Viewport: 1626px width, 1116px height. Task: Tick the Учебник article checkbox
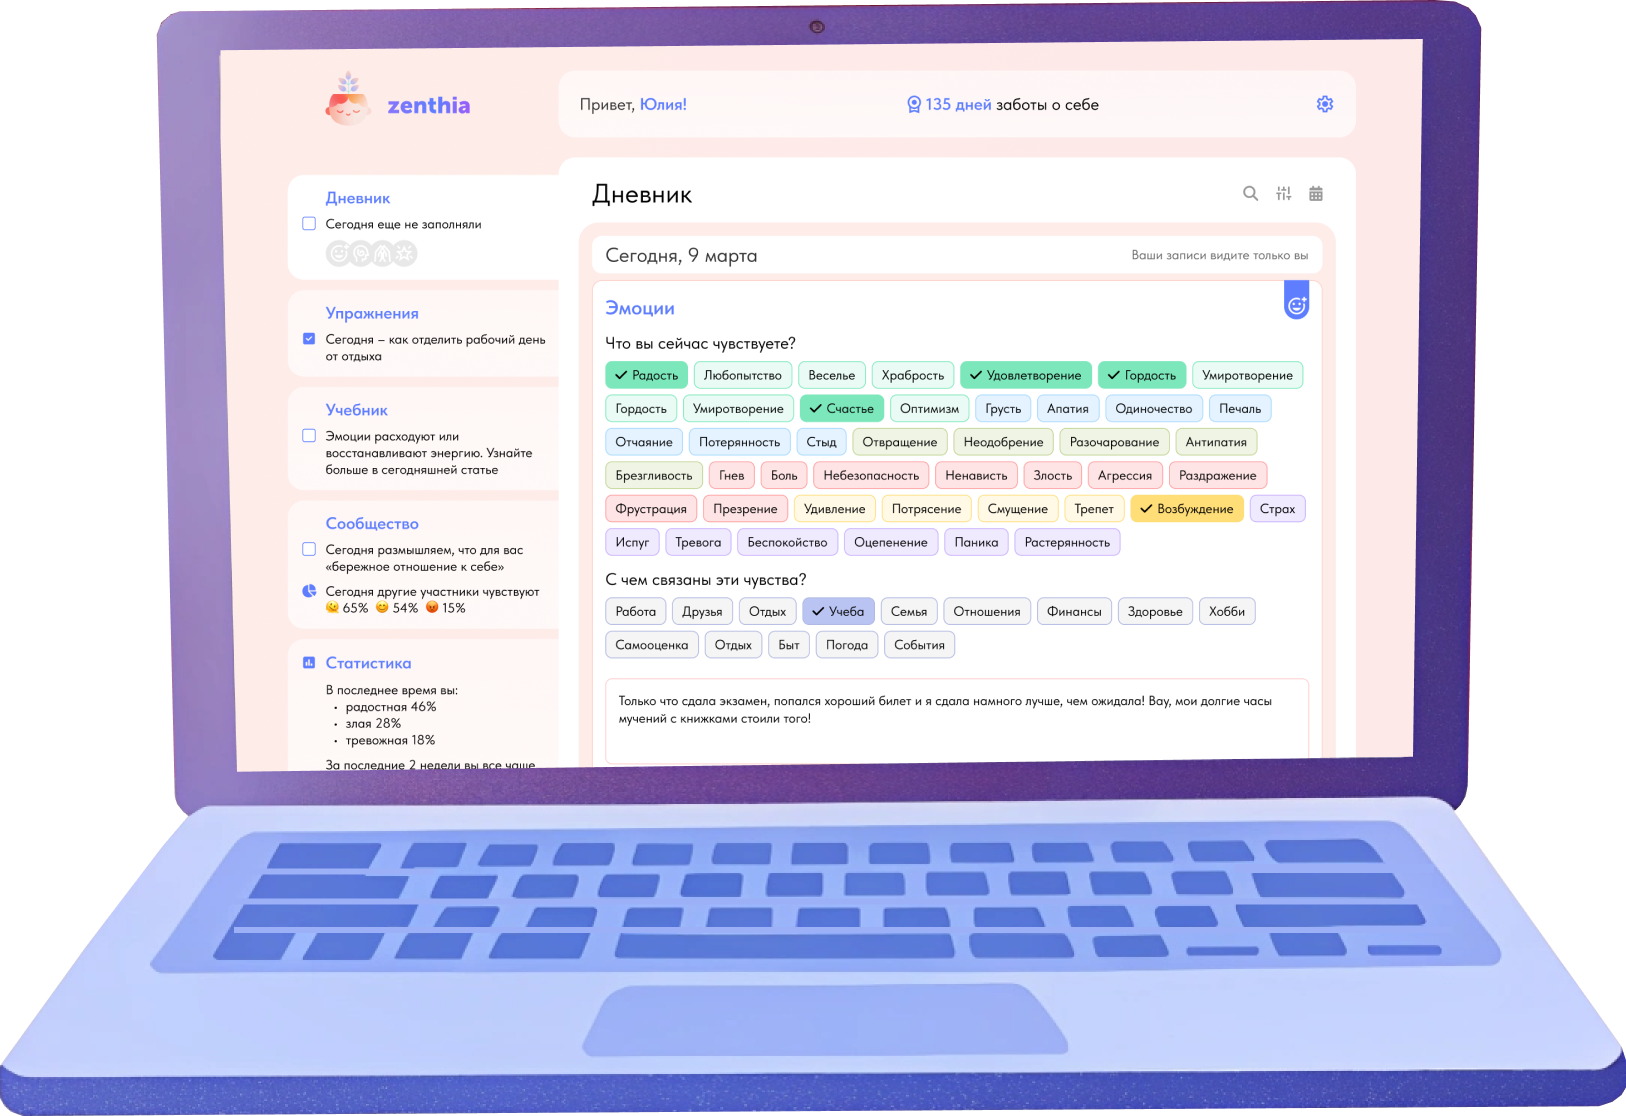tap(309, 436)
